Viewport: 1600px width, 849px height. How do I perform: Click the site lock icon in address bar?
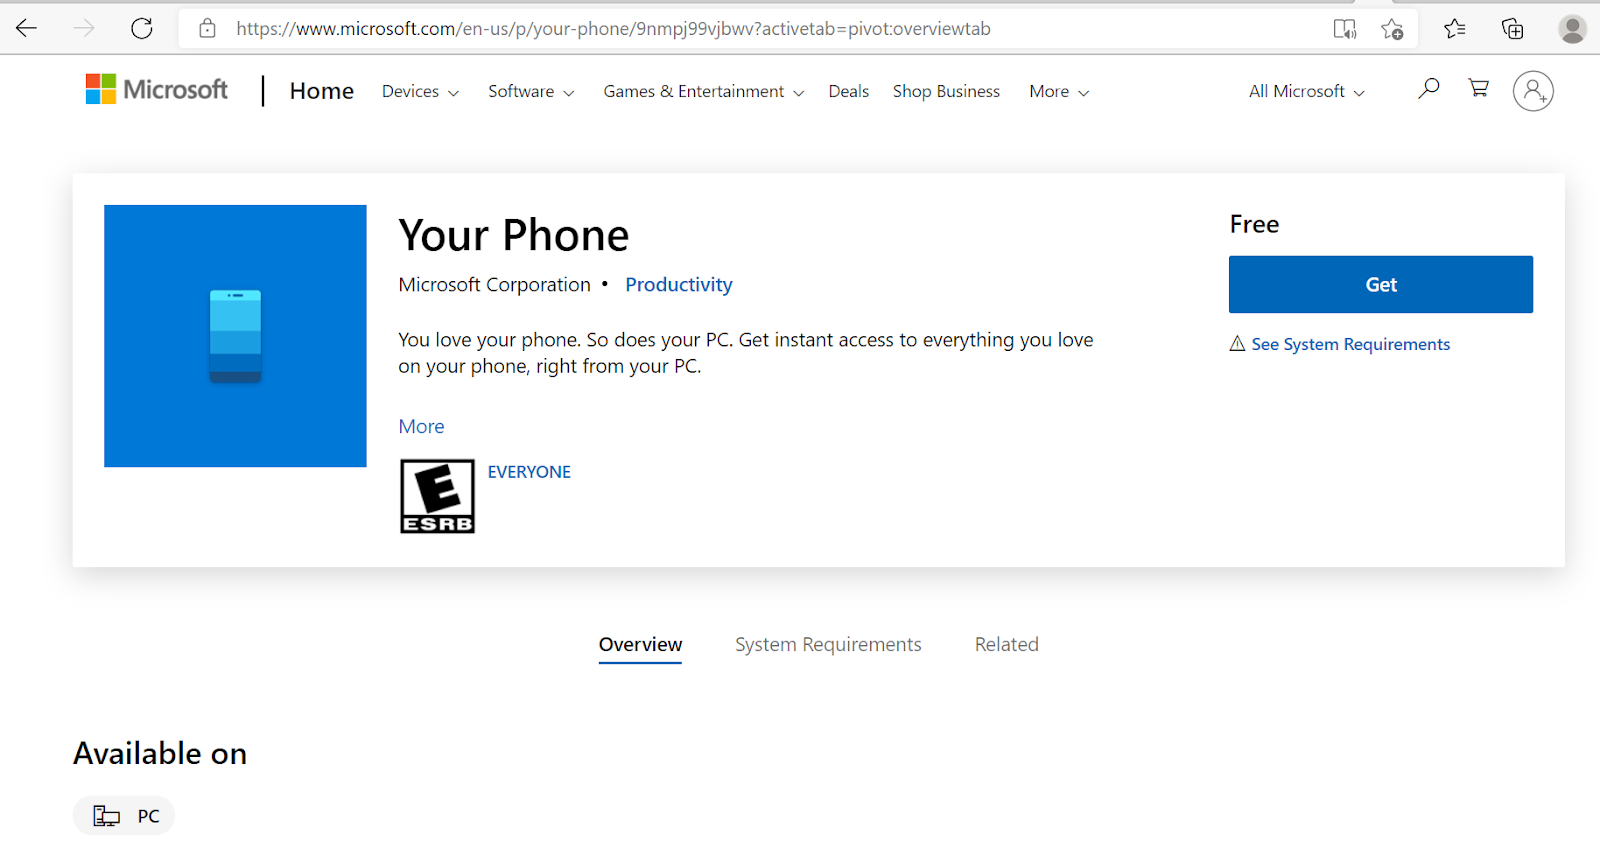pyautogui.click(x=207, y=28)
